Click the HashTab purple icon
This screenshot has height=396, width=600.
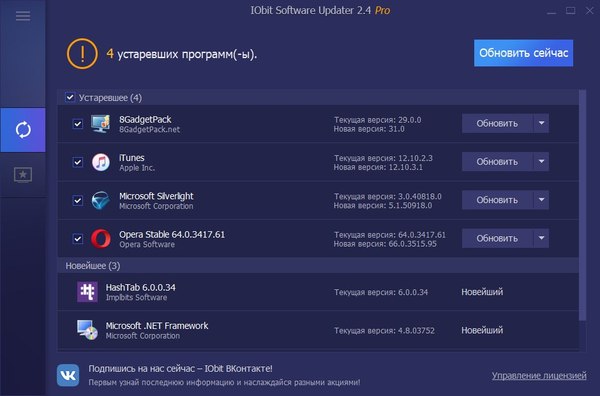pos(87,292)
